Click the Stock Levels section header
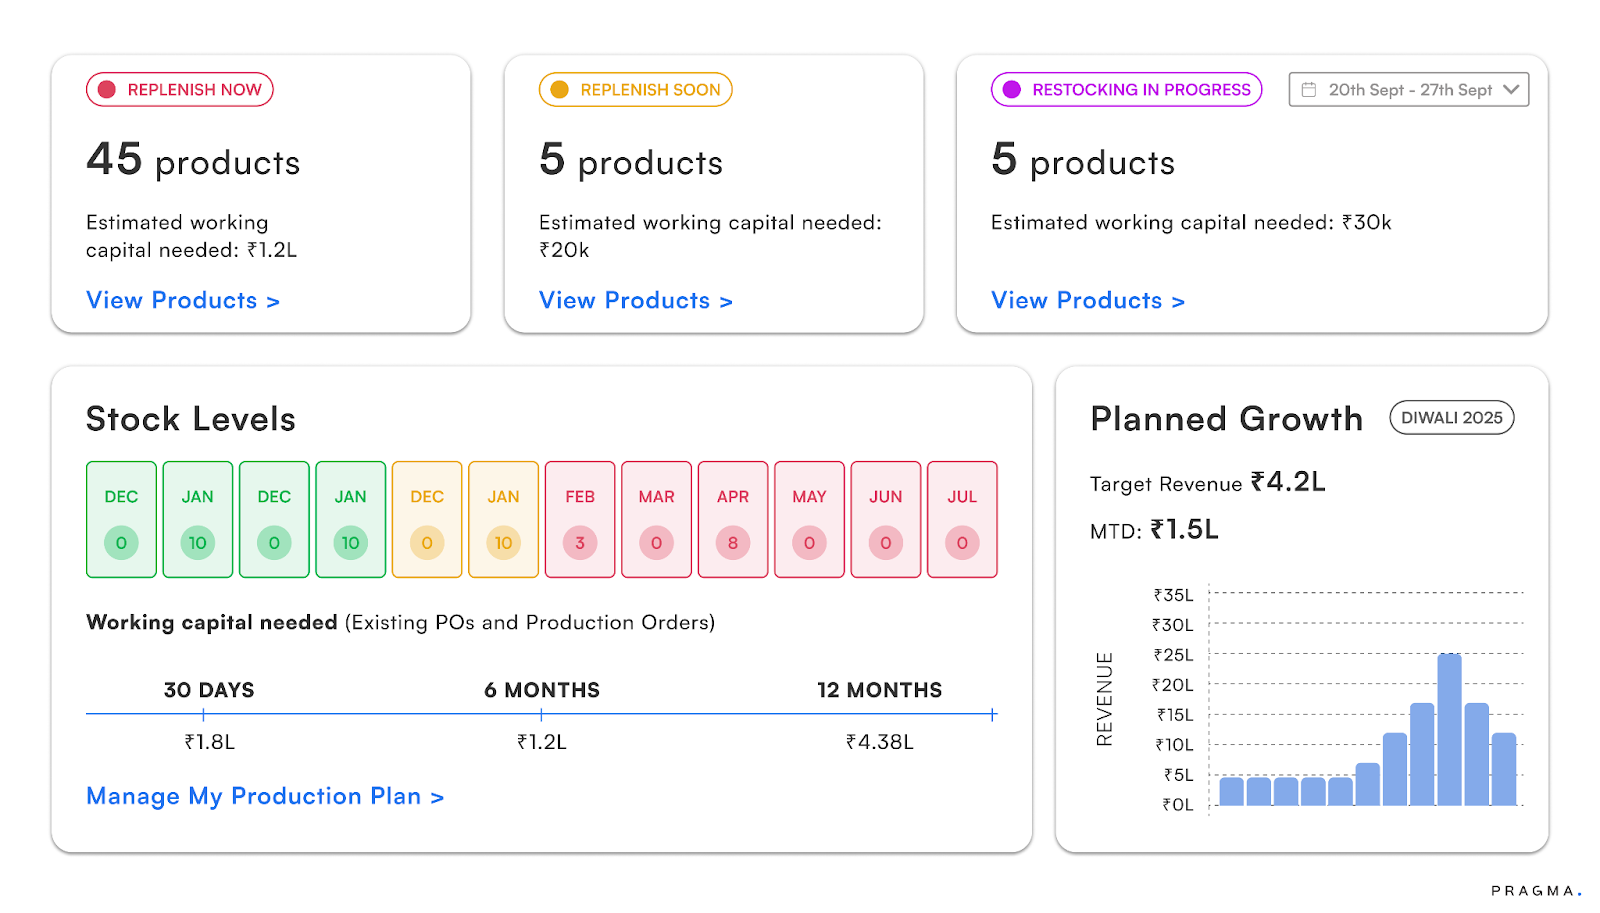 [190, 419]
